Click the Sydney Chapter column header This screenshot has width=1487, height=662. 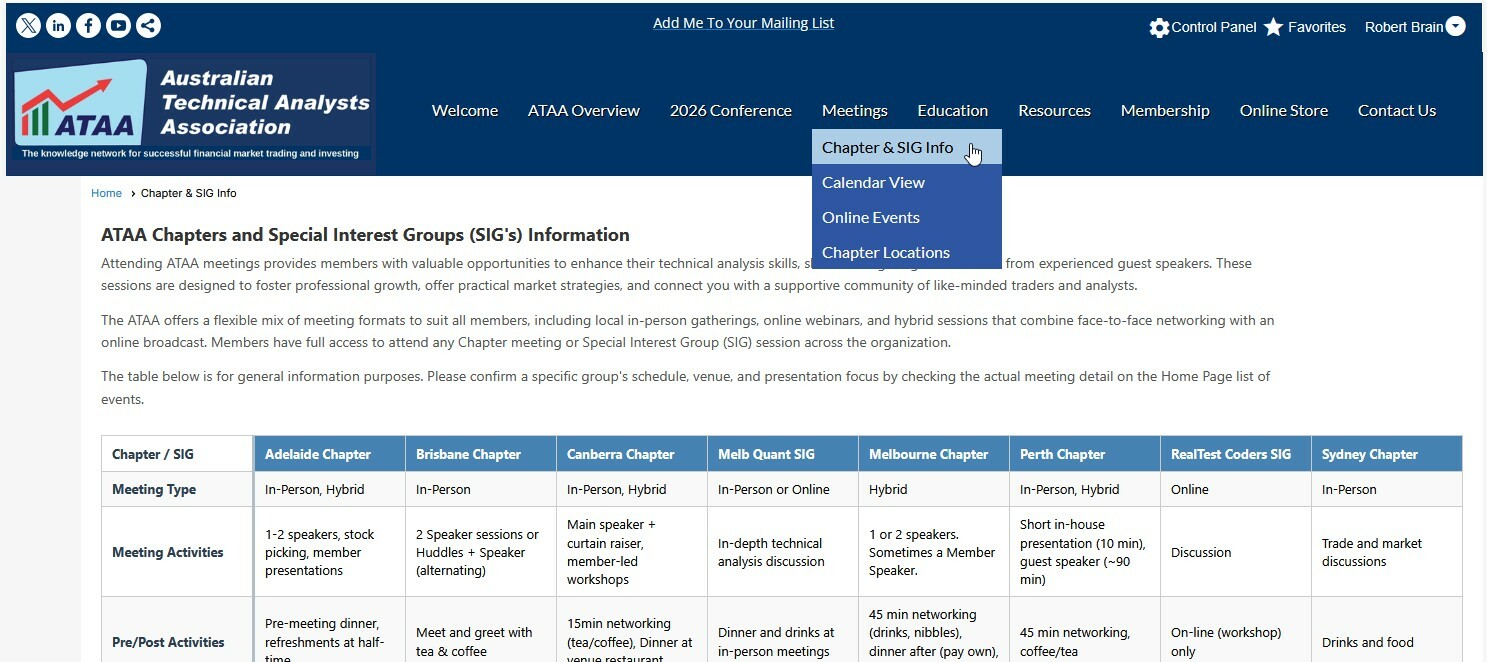click(x=1387, y=454)
